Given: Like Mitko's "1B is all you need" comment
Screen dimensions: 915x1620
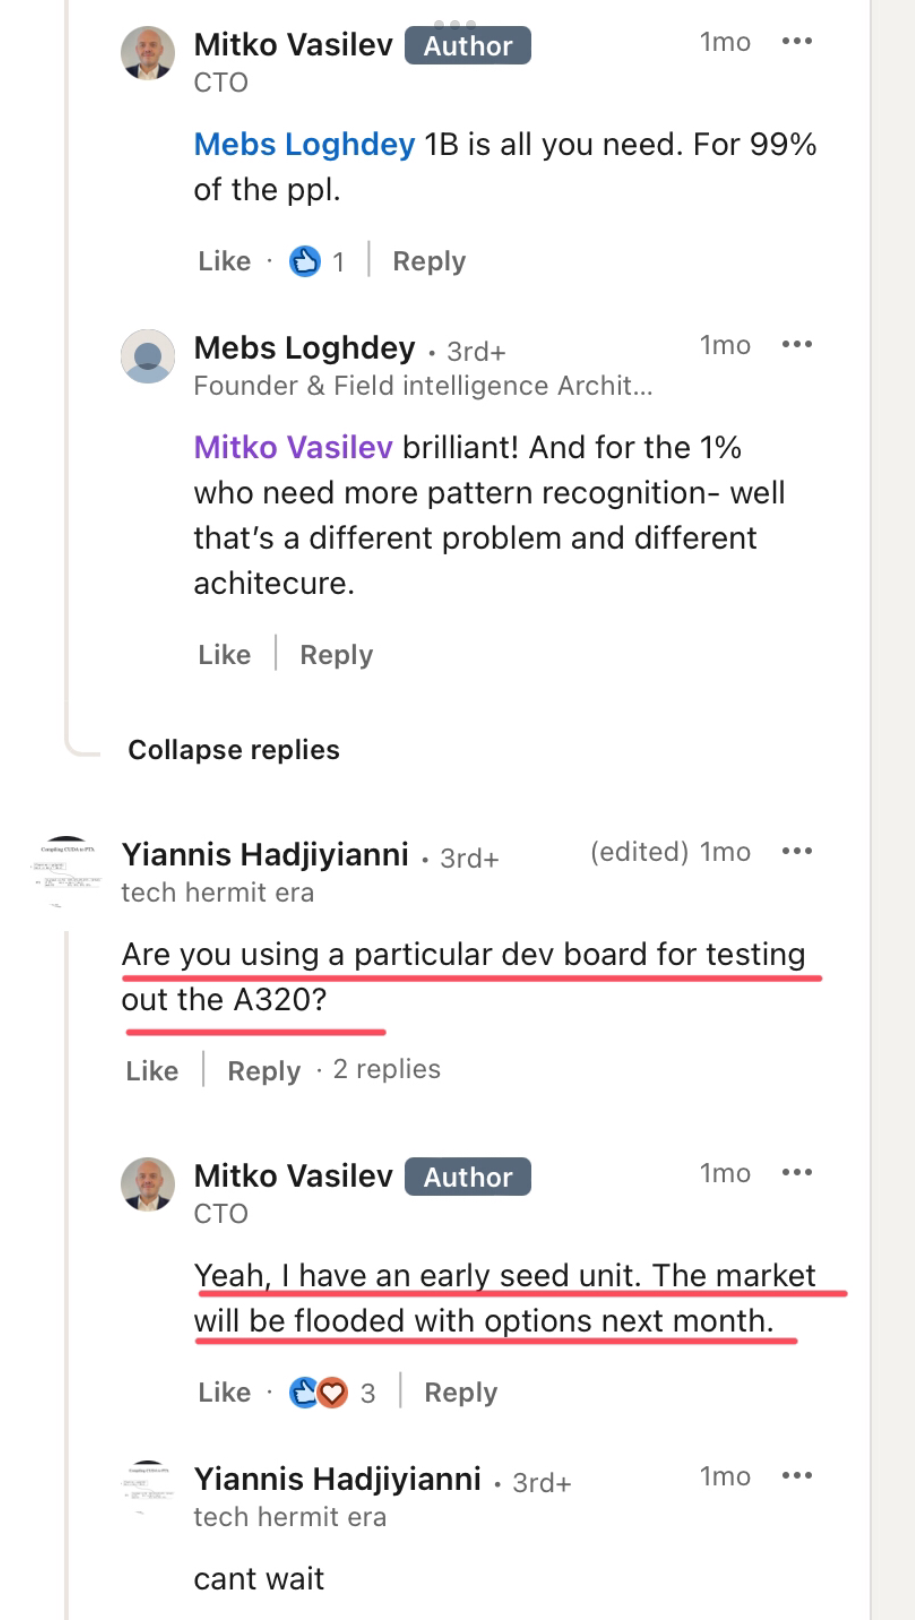Looking at the screenshot, I should tap(224, 262).
